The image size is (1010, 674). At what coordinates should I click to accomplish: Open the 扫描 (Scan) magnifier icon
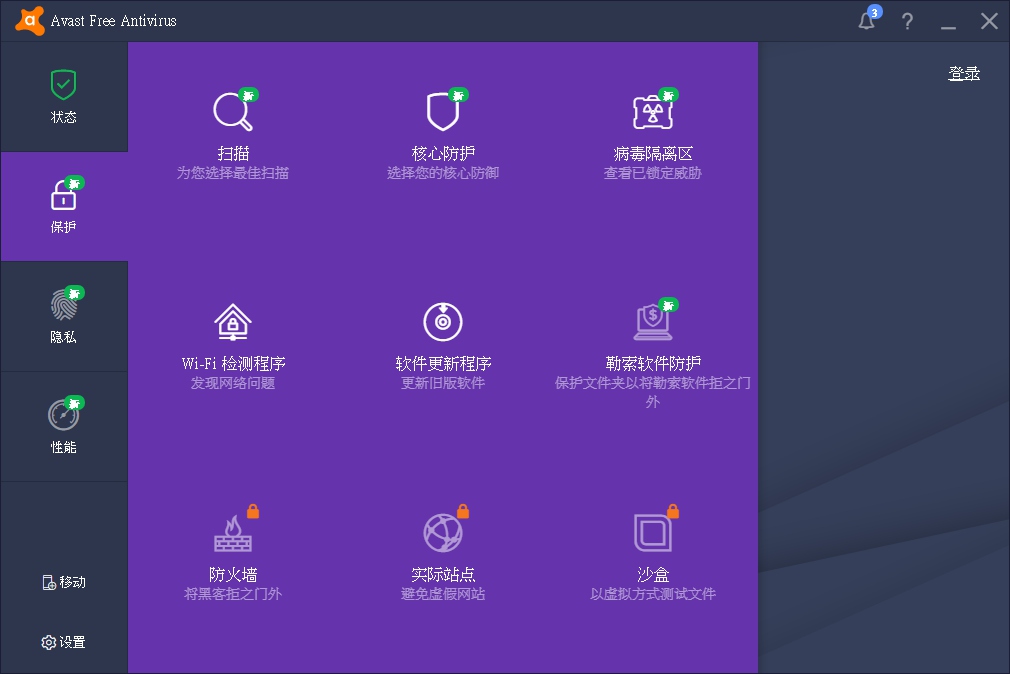pyautogui.click(x=233, y=111)
